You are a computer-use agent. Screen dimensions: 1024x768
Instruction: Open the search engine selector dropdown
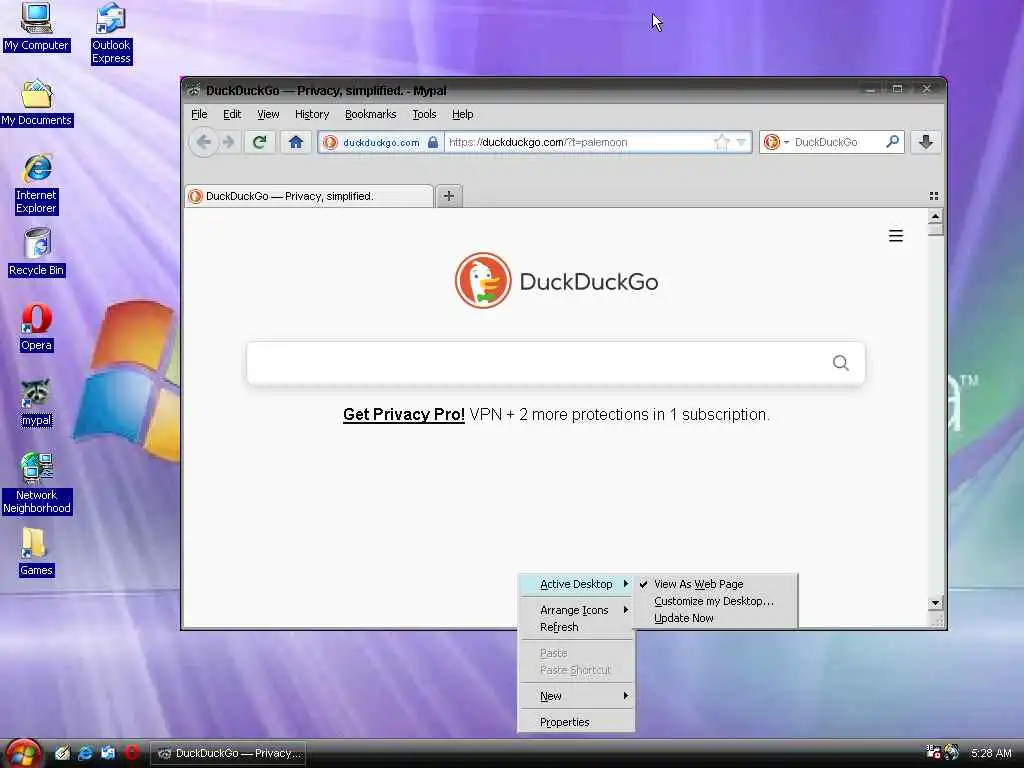pos(776,142)
